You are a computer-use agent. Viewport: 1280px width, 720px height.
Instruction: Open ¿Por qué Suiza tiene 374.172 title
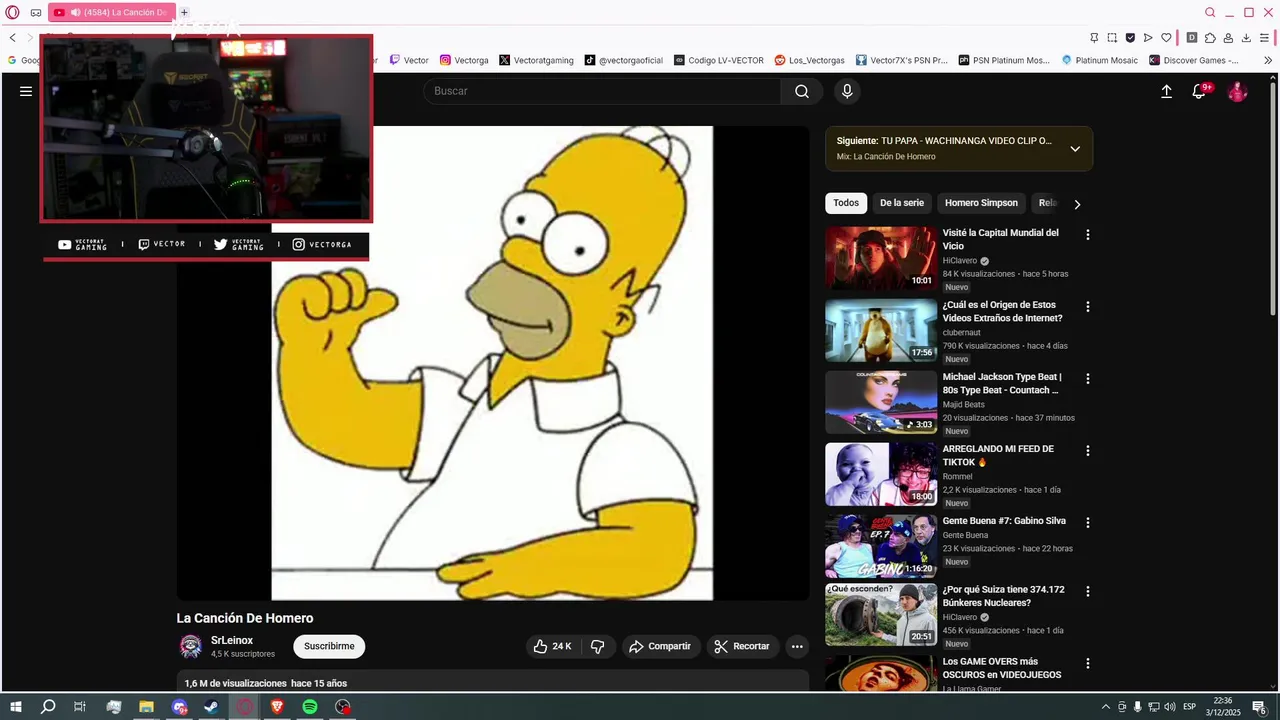click(1003, 596)
